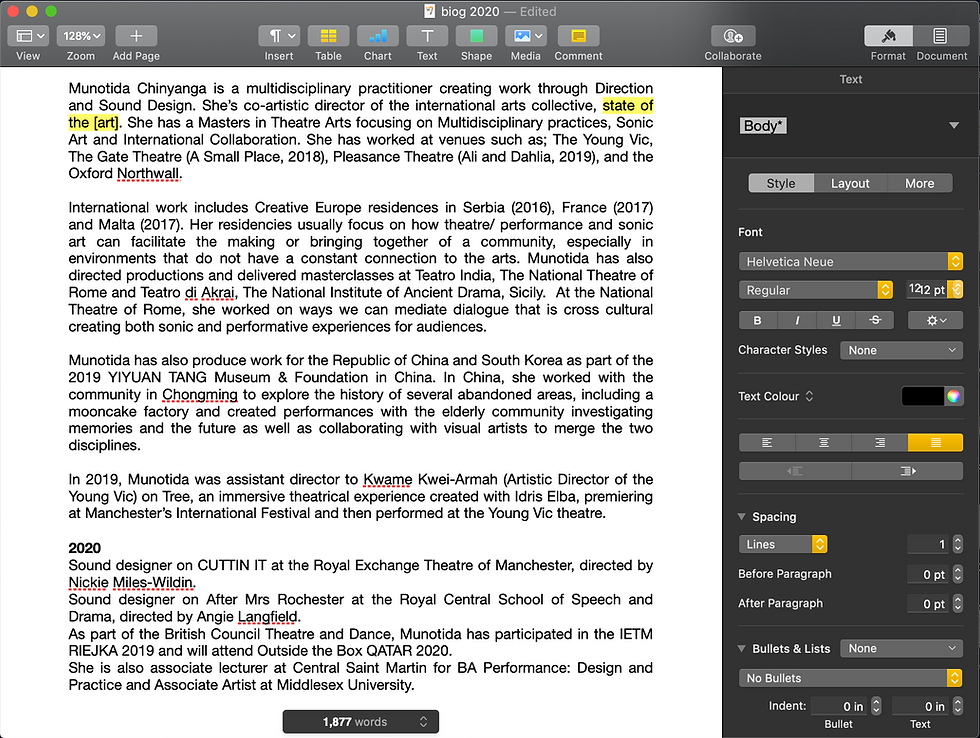Viewport: 980px width, 738px height.
Task: Switch to the More tab
Action: [x=919, y=183]
